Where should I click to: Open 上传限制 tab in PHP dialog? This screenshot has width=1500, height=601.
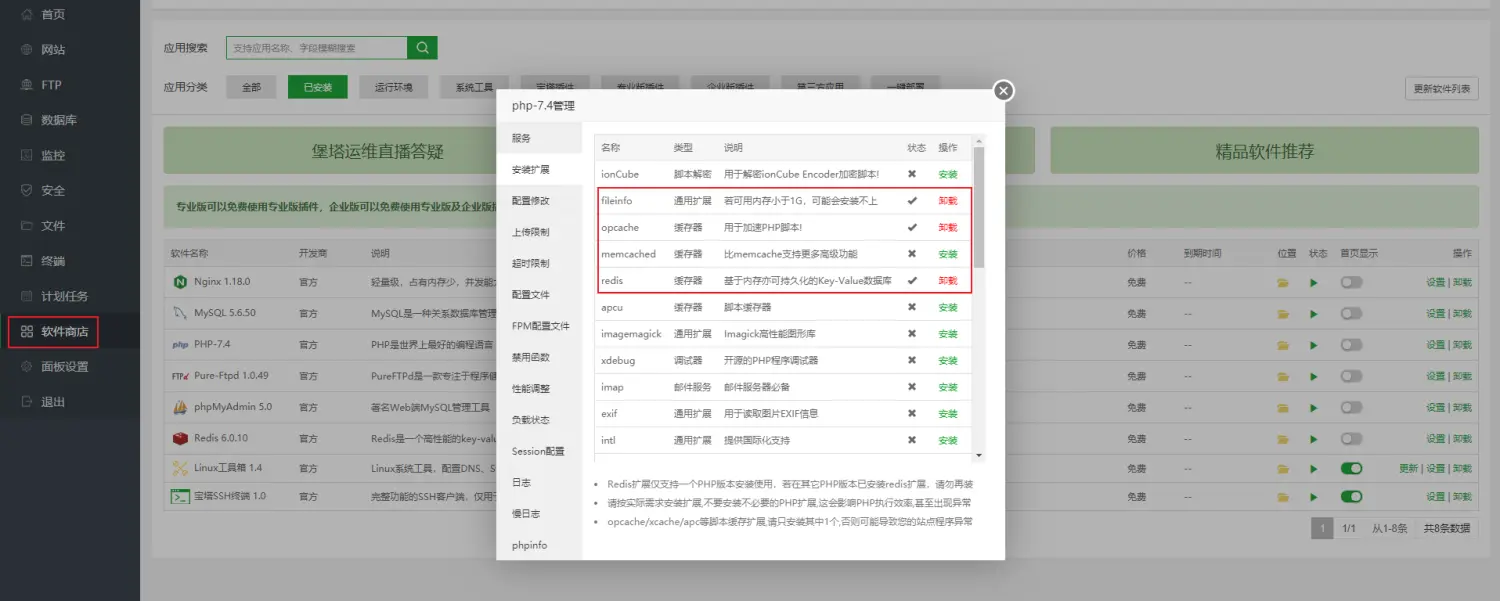click(x=539, y=232)
